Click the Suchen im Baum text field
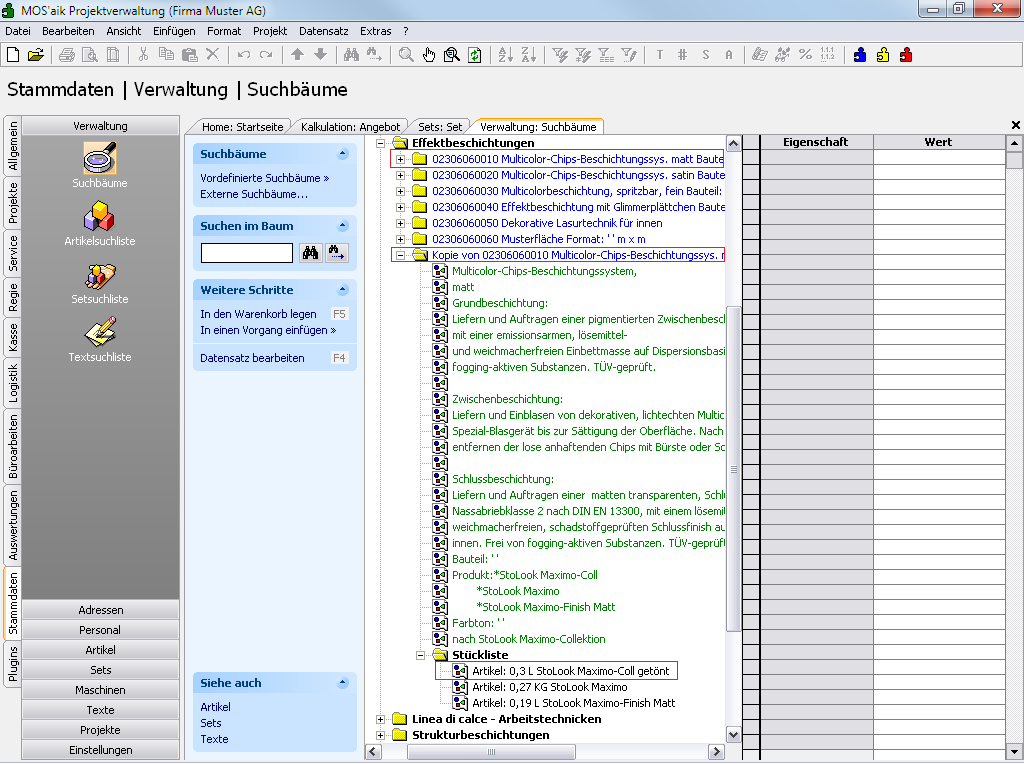This screenshot has height=764, width=1024. [246, 253]
